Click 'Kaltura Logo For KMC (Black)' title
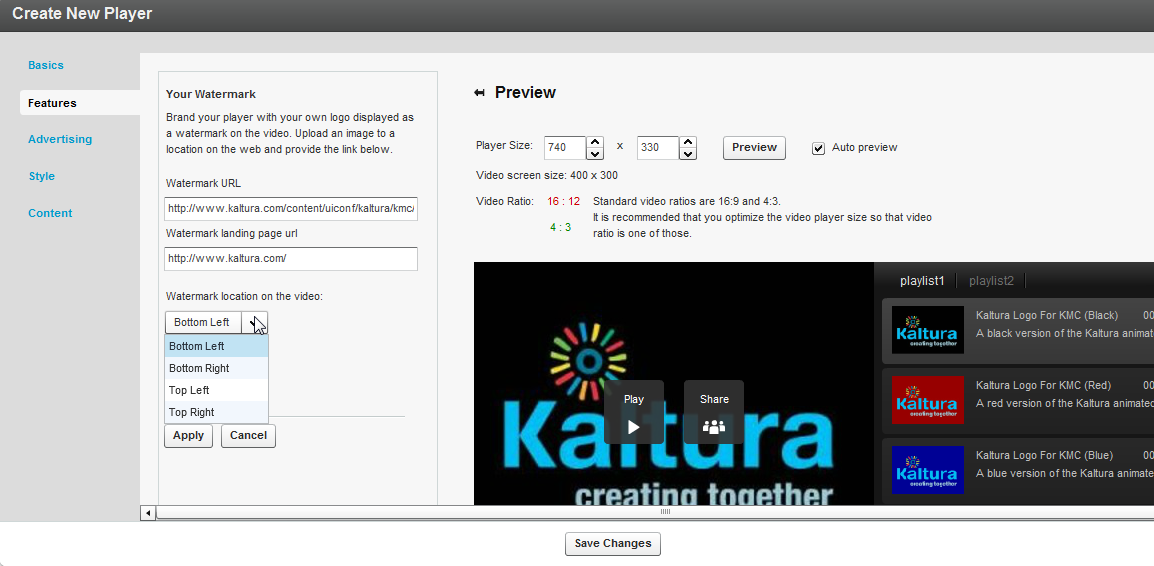 (x=1047, y=315)
